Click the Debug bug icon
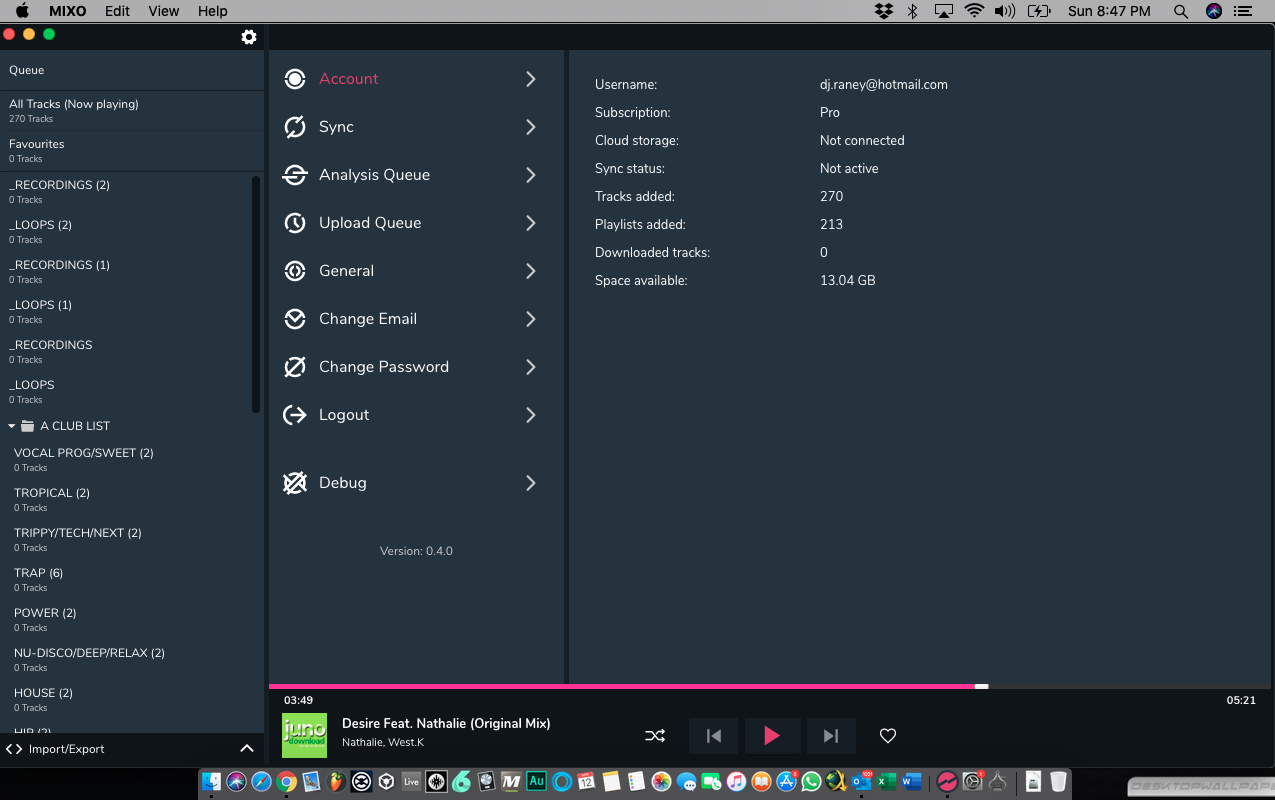This screenshot has height=800, width=1275. 294,483
